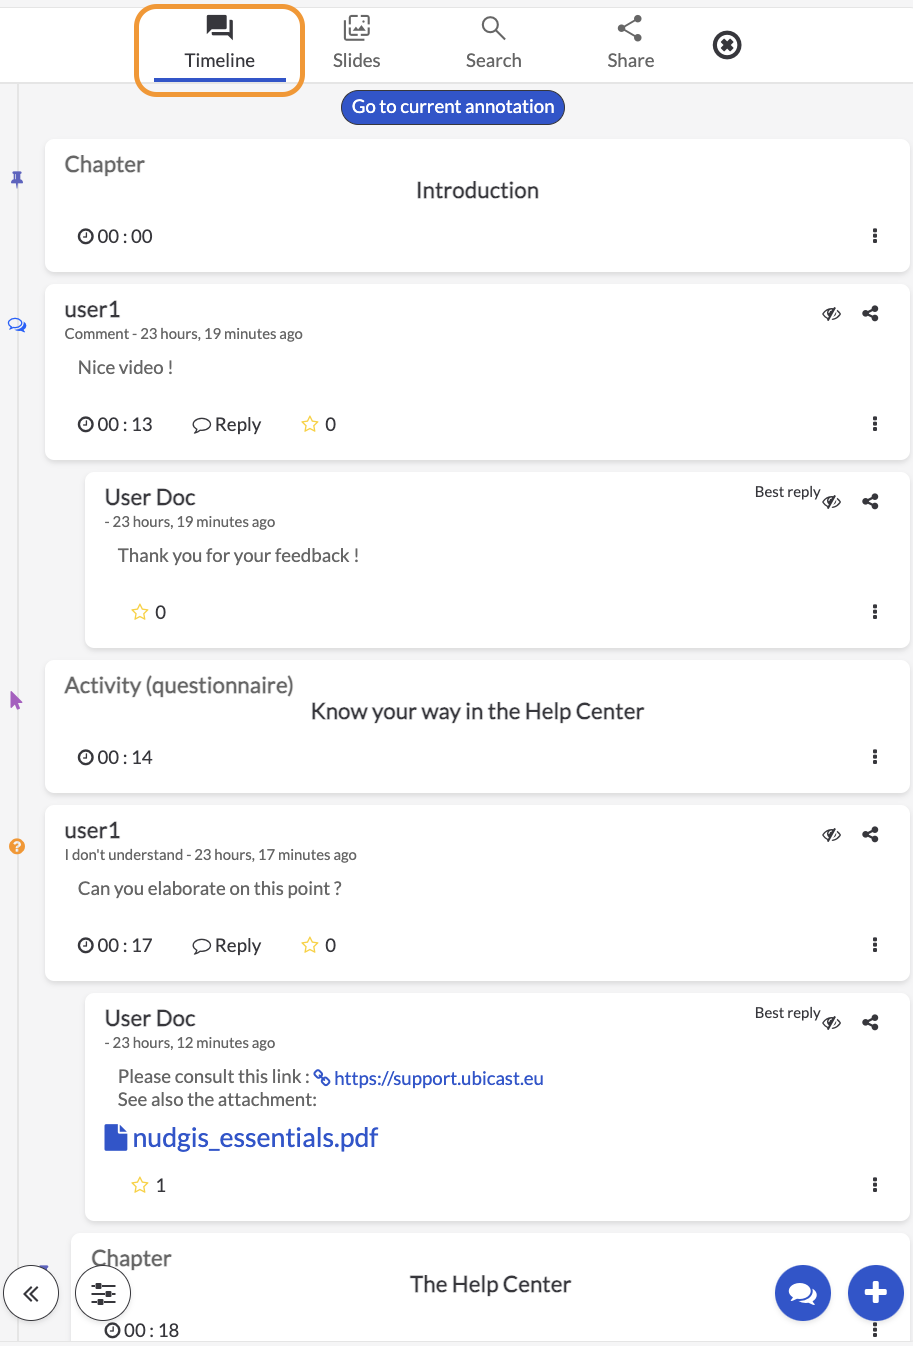Image resolution: width=913 pixels, height=1346 pixels.
Task: Share the 'Nice video !' comment
Action: (870, 313)
